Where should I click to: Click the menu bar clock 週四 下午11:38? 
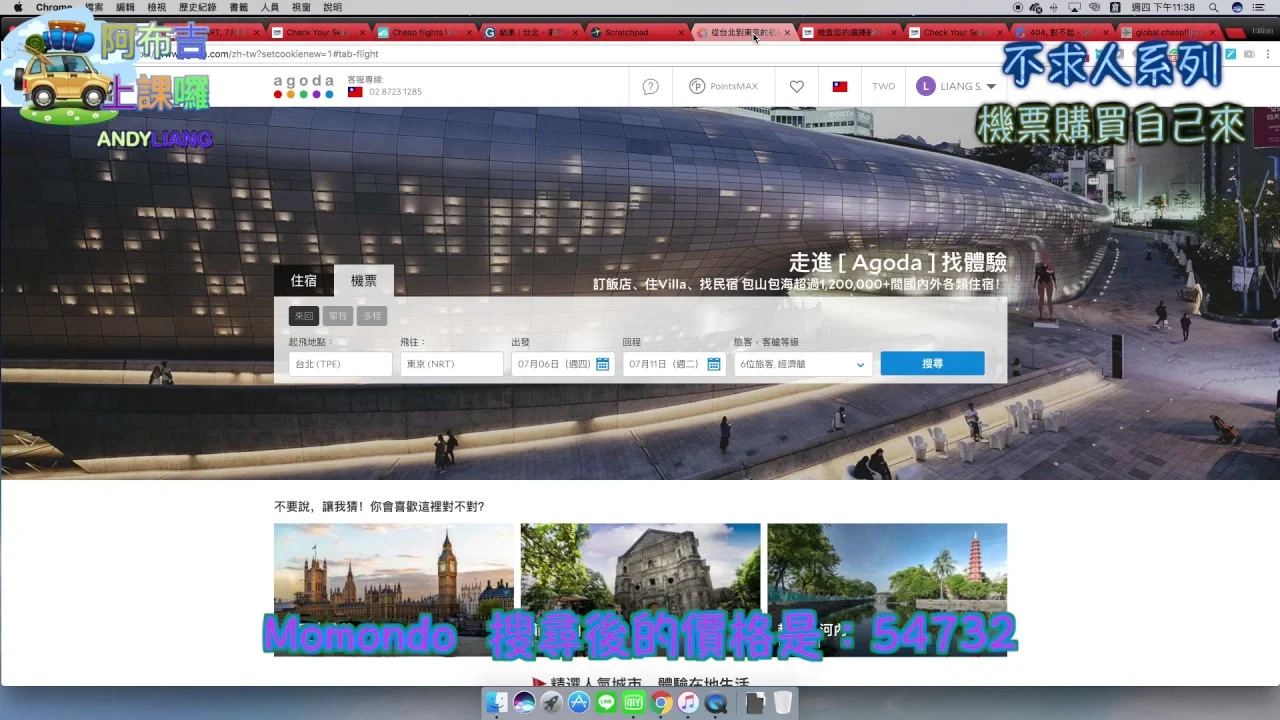[x=1163, y=7]
